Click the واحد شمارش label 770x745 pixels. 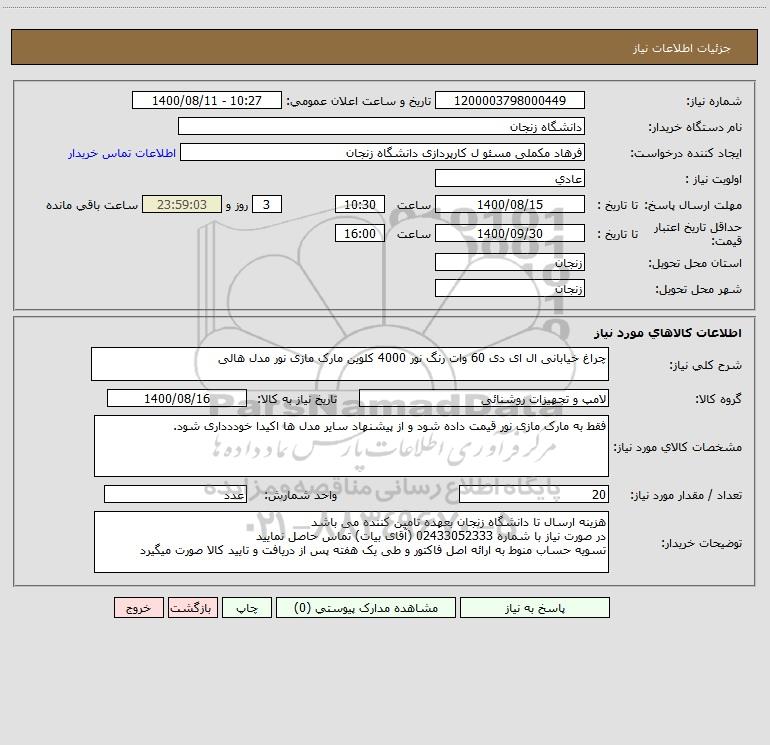(301, 496)
